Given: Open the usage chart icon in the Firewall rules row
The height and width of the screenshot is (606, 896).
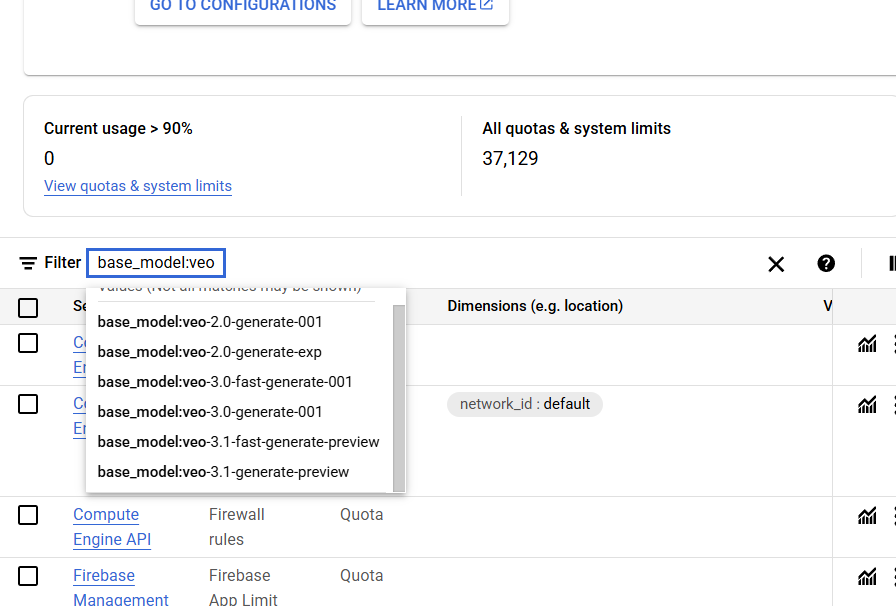Looking at the screenshot, I should tap(867, 516).
